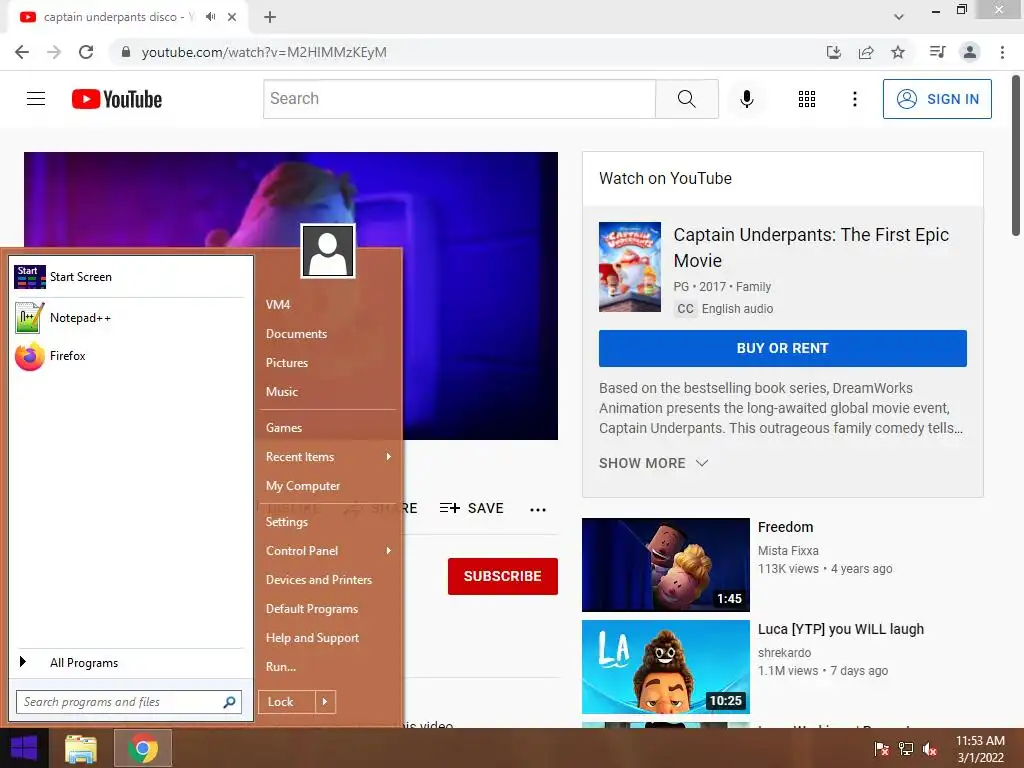This screenshot has height=768, width=1024.
Task: Mute the tab via speaker icon
Action: coord(210,17)
